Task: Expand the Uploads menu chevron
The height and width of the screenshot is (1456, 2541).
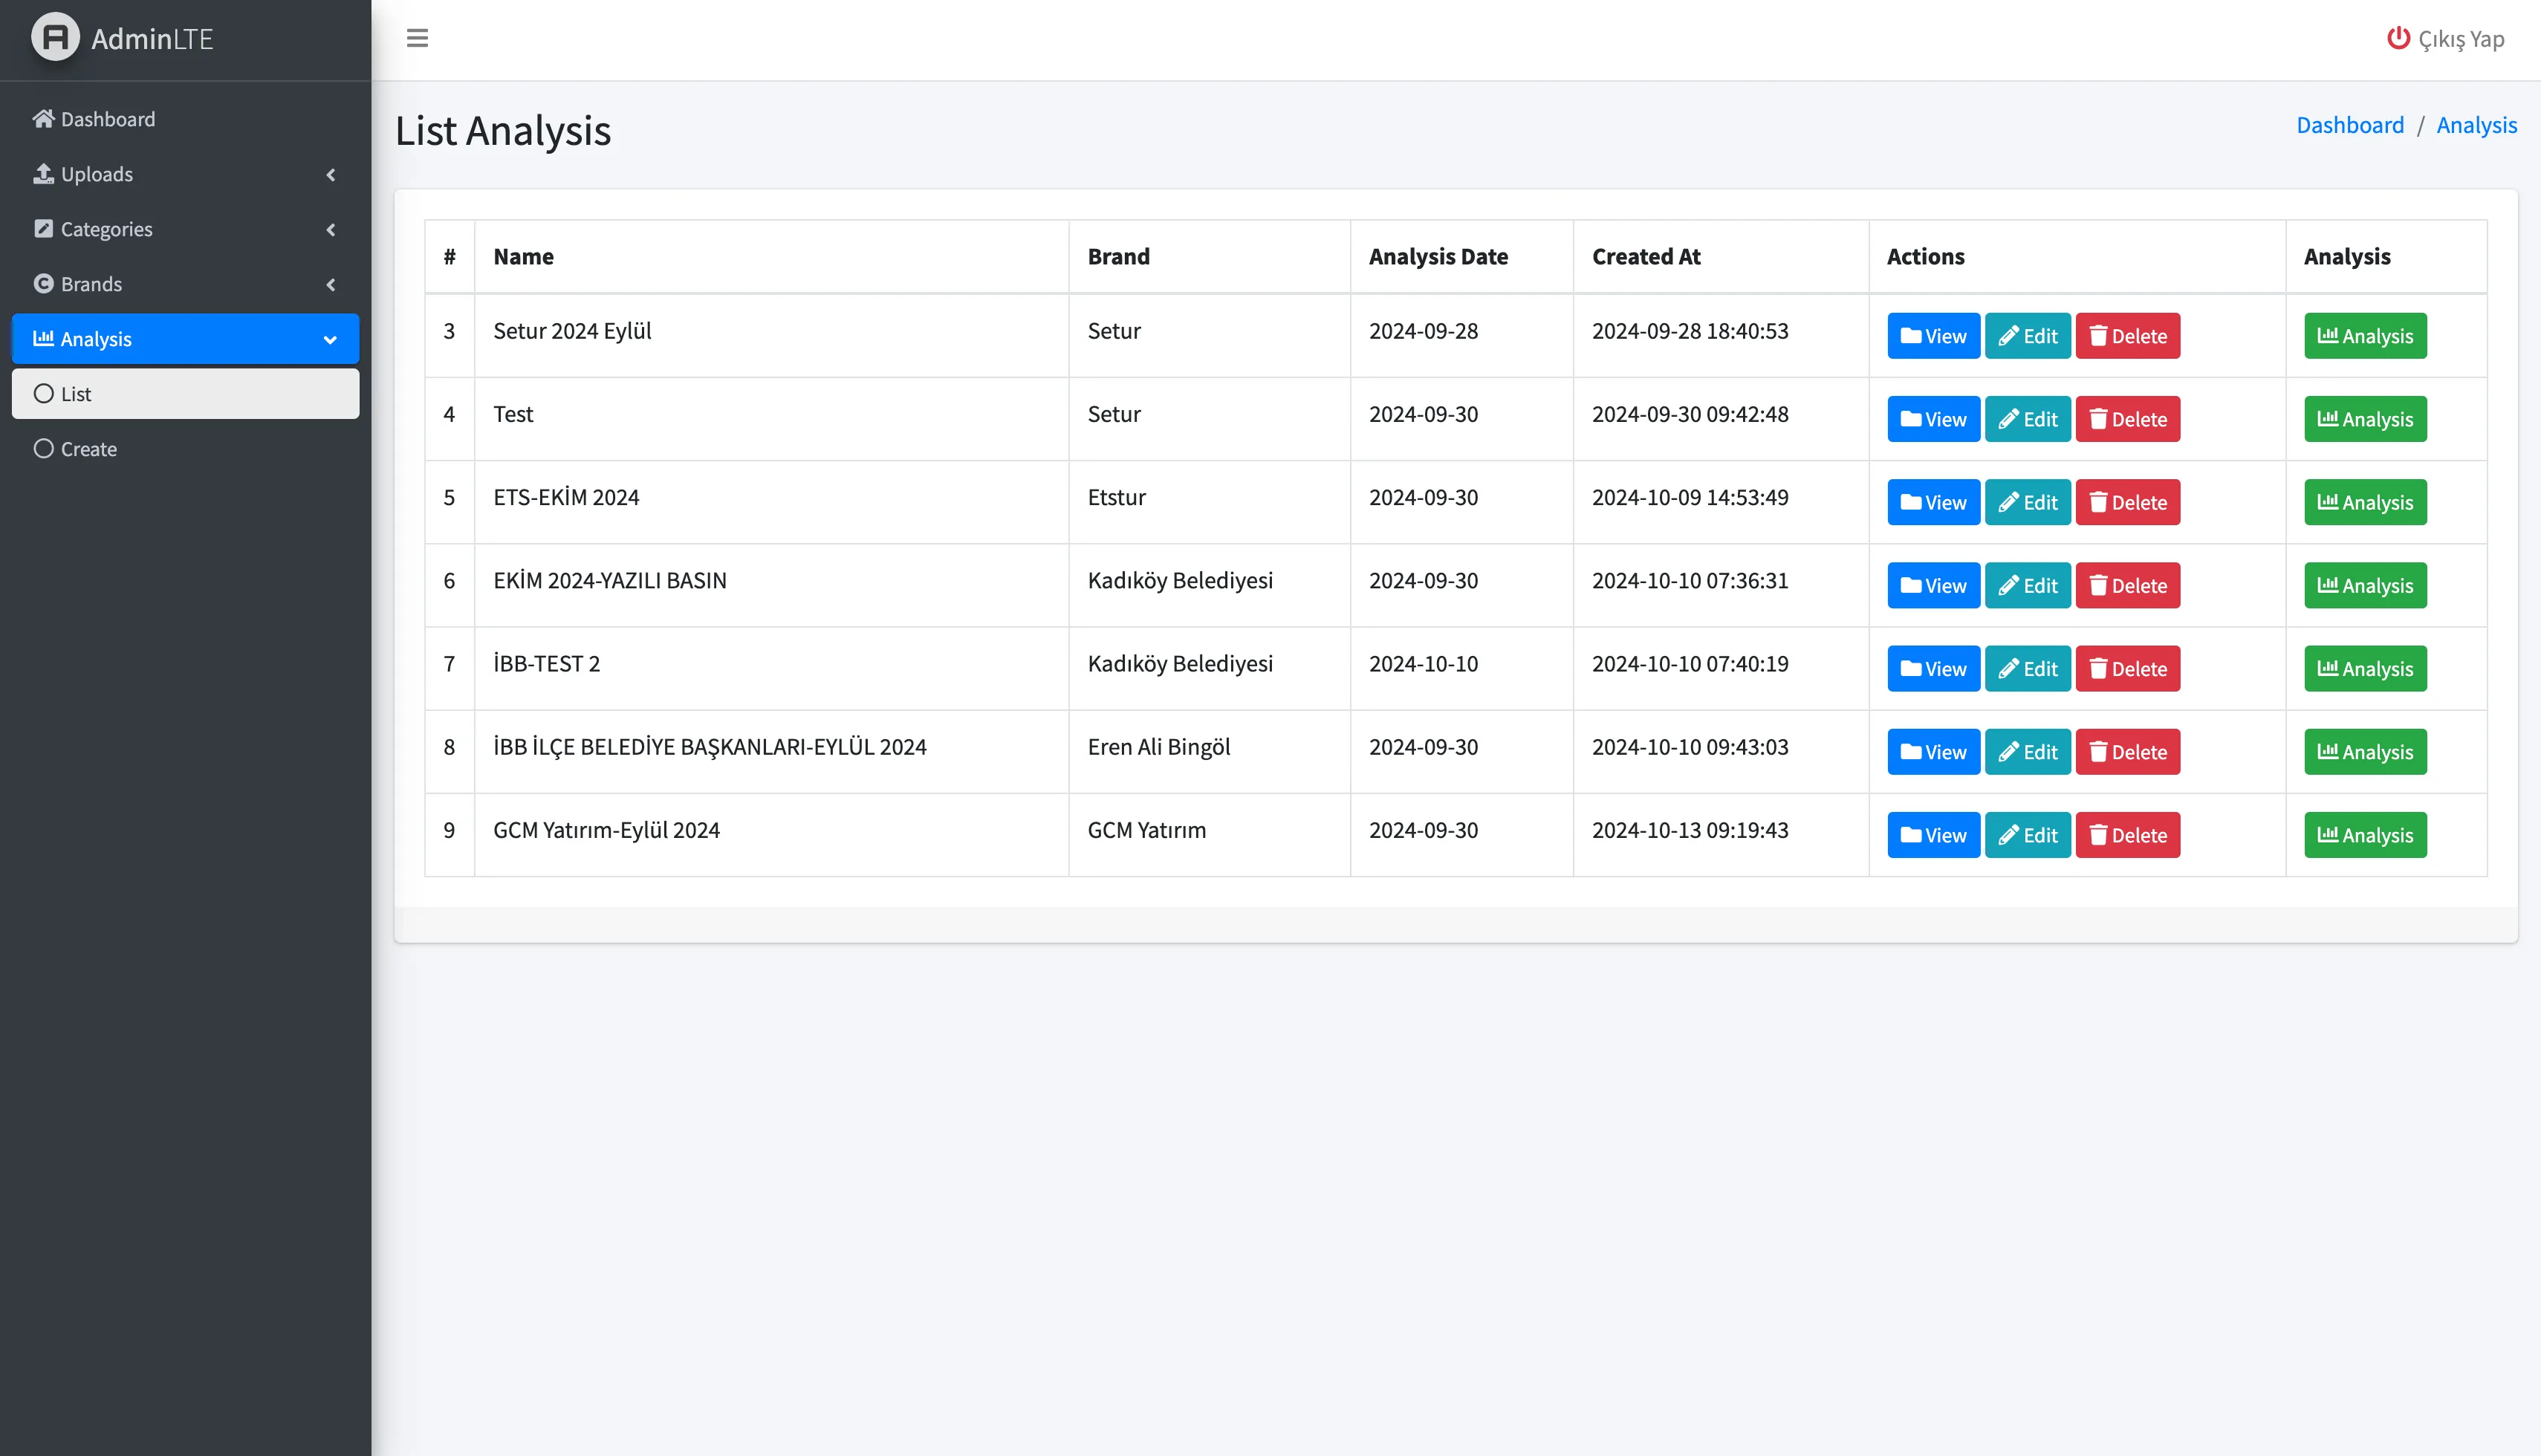Action: click(330, 175)
